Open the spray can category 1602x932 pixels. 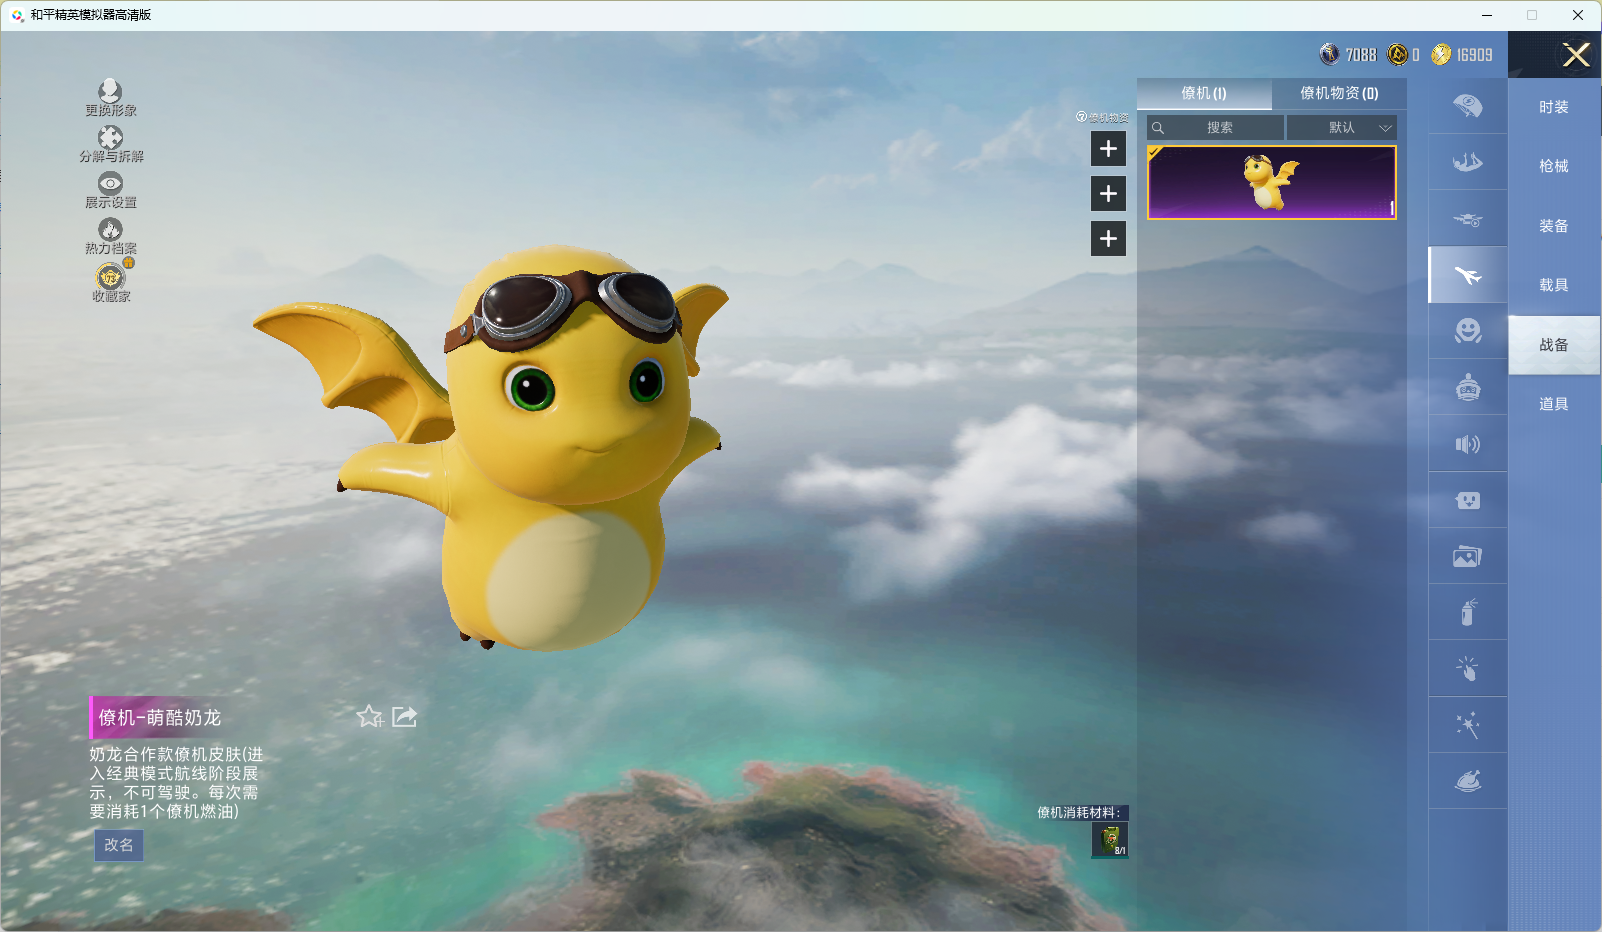coord(1467,612)
